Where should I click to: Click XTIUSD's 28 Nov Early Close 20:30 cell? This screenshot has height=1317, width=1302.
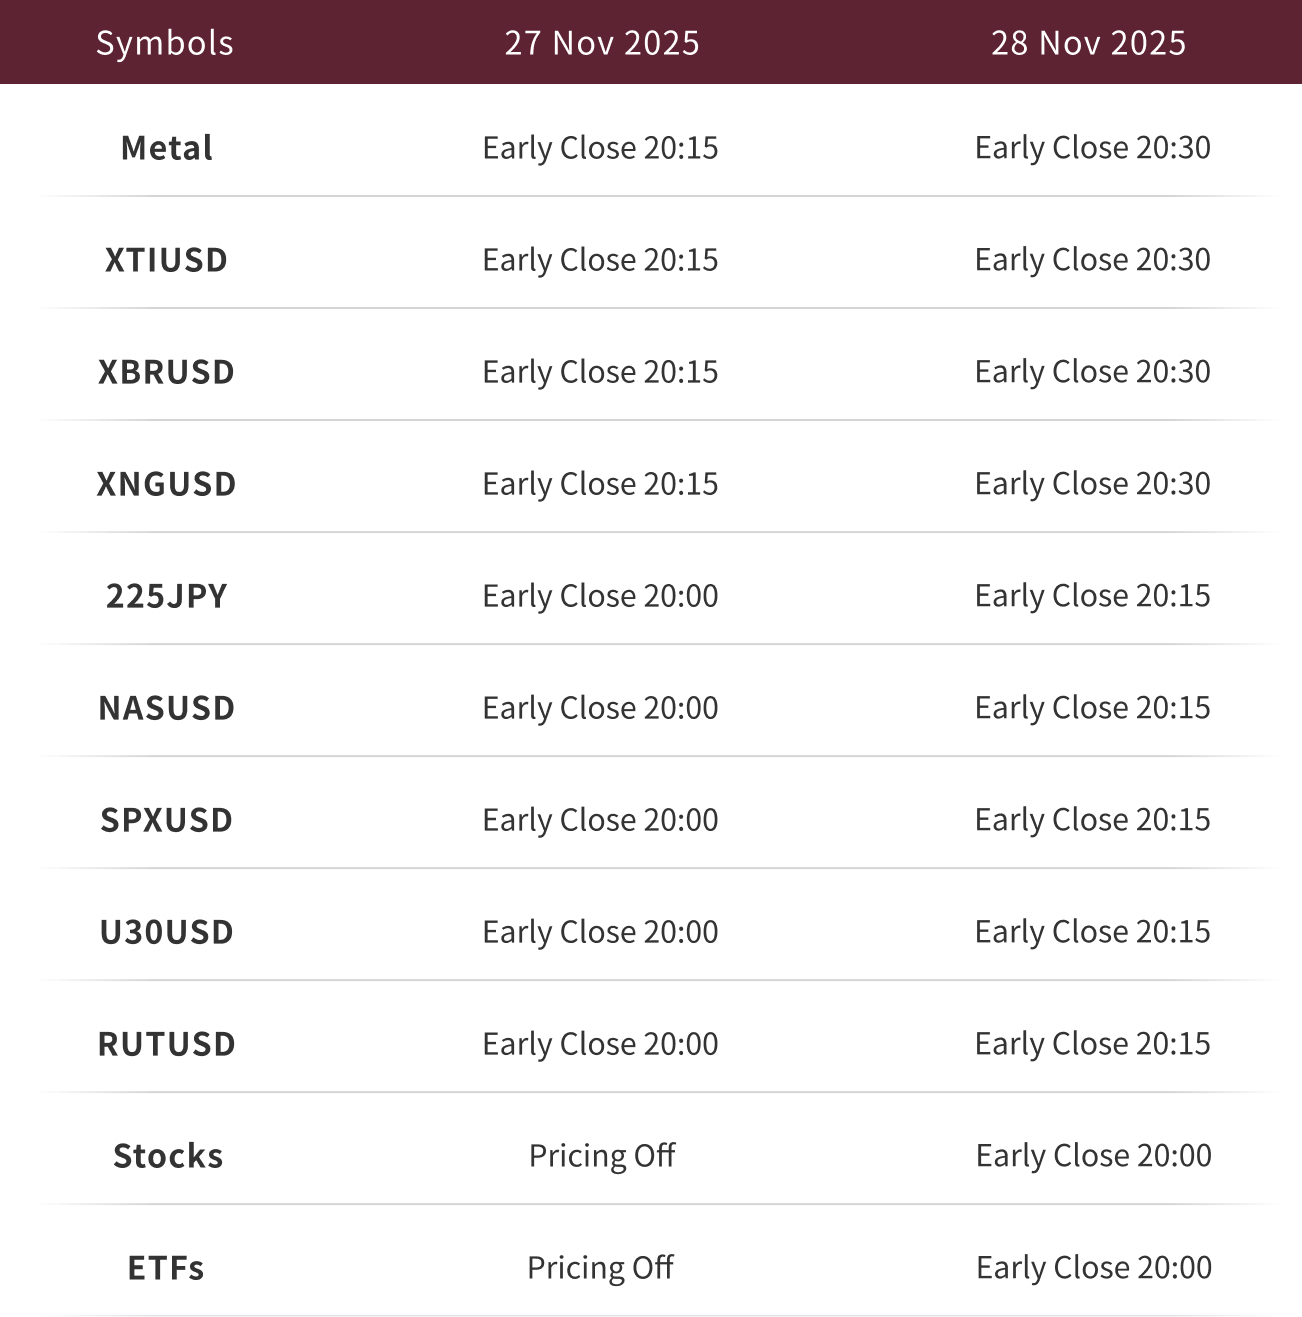[1092, 260]
